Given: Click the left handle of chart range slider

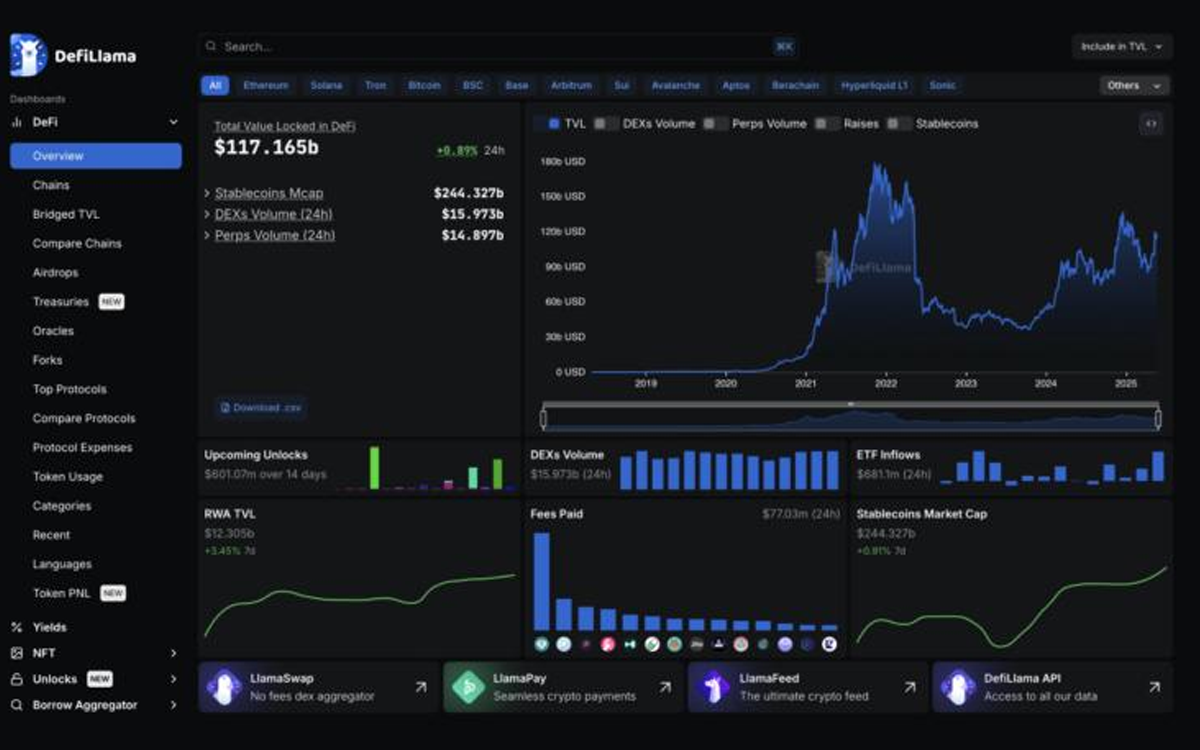Looking at the screenshot, I should [544, 418].
